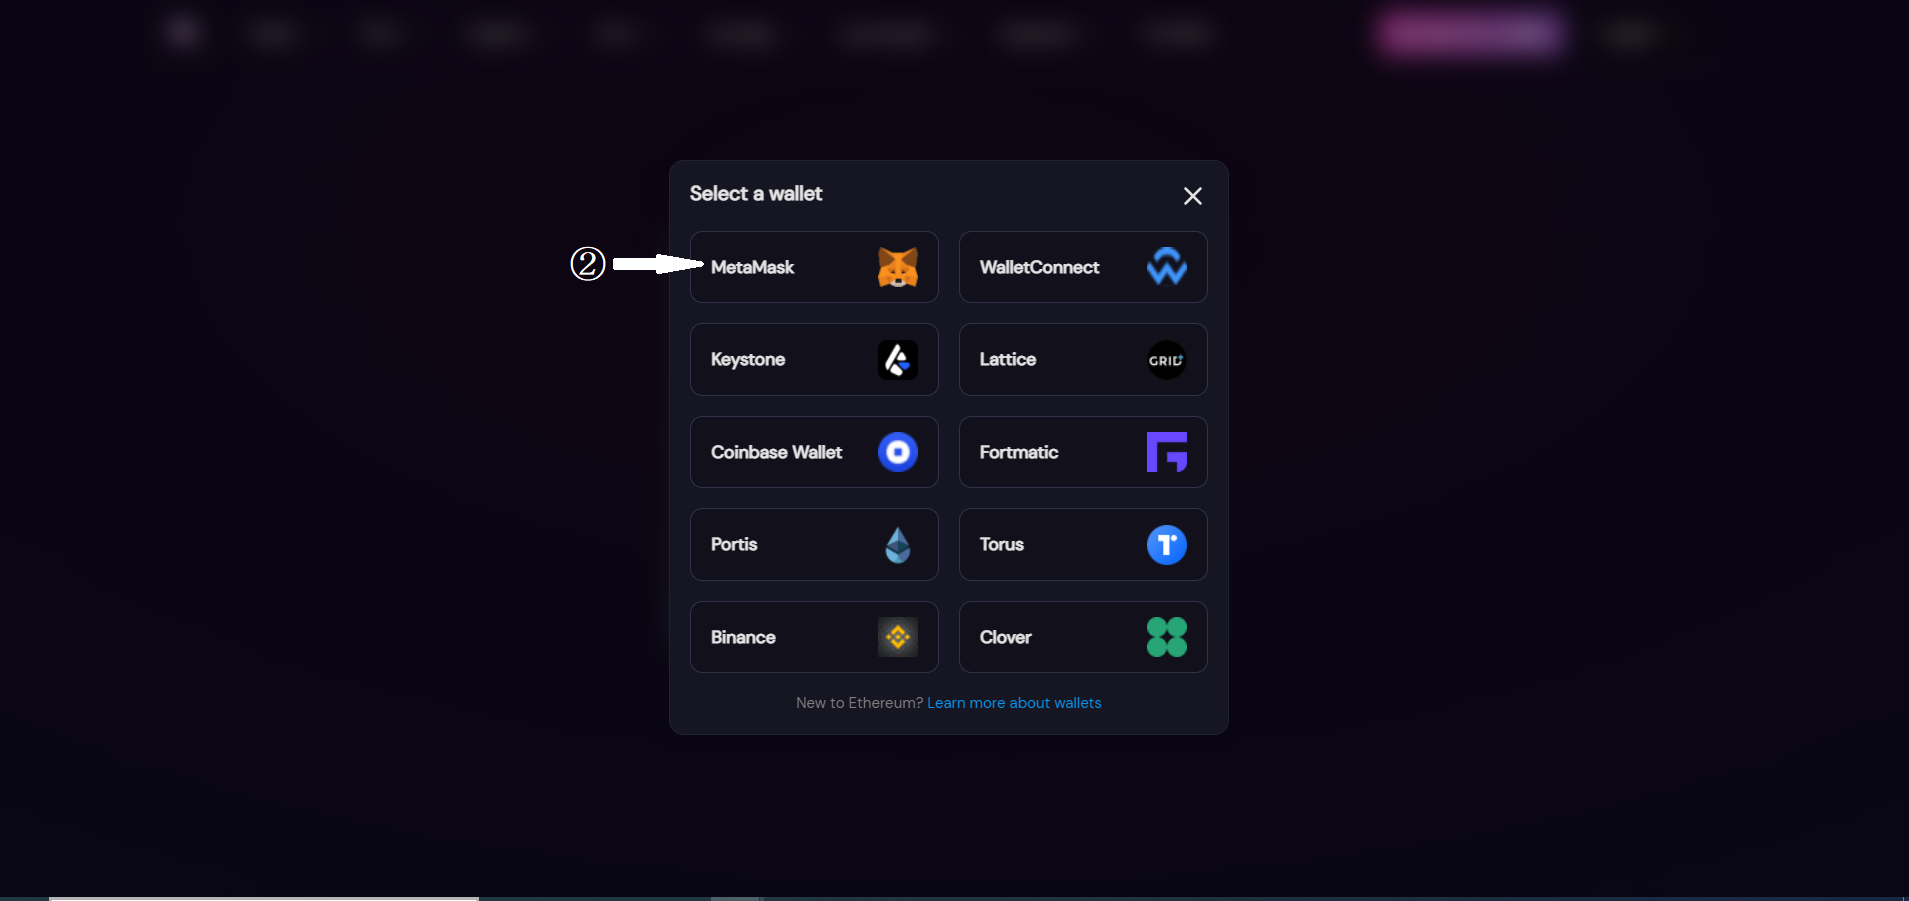Choose the Fortmatic wallet label

[x=1018, y=452]
